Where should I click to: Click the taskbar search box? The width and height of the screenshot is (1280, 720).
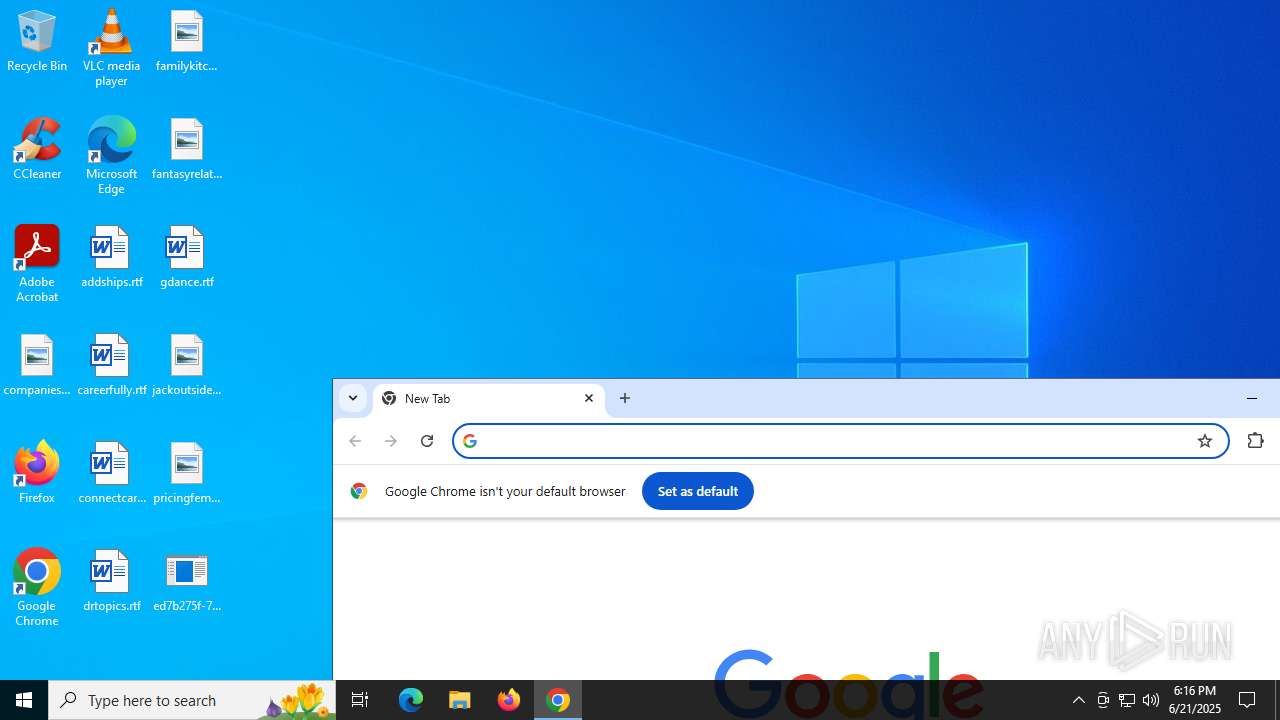coord(191,700)
